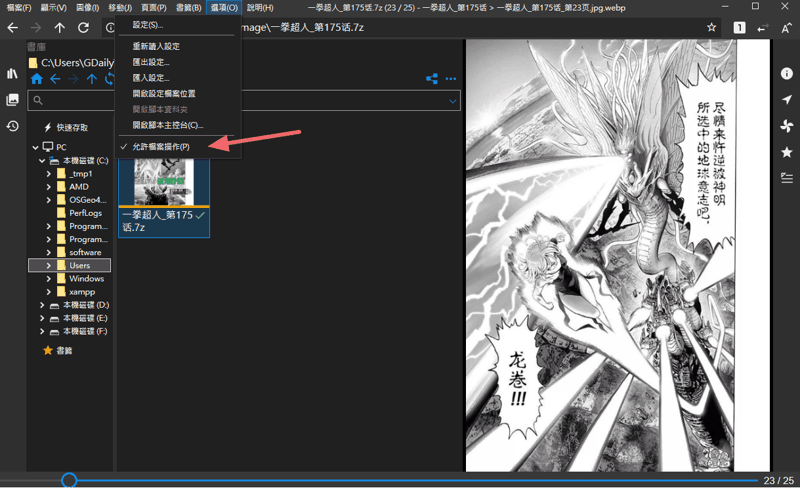Viewport: 800px width, 490px height.
Task: Change reading direction with the arrows icon
Action: pyautogui.click(x=763, y=28)
